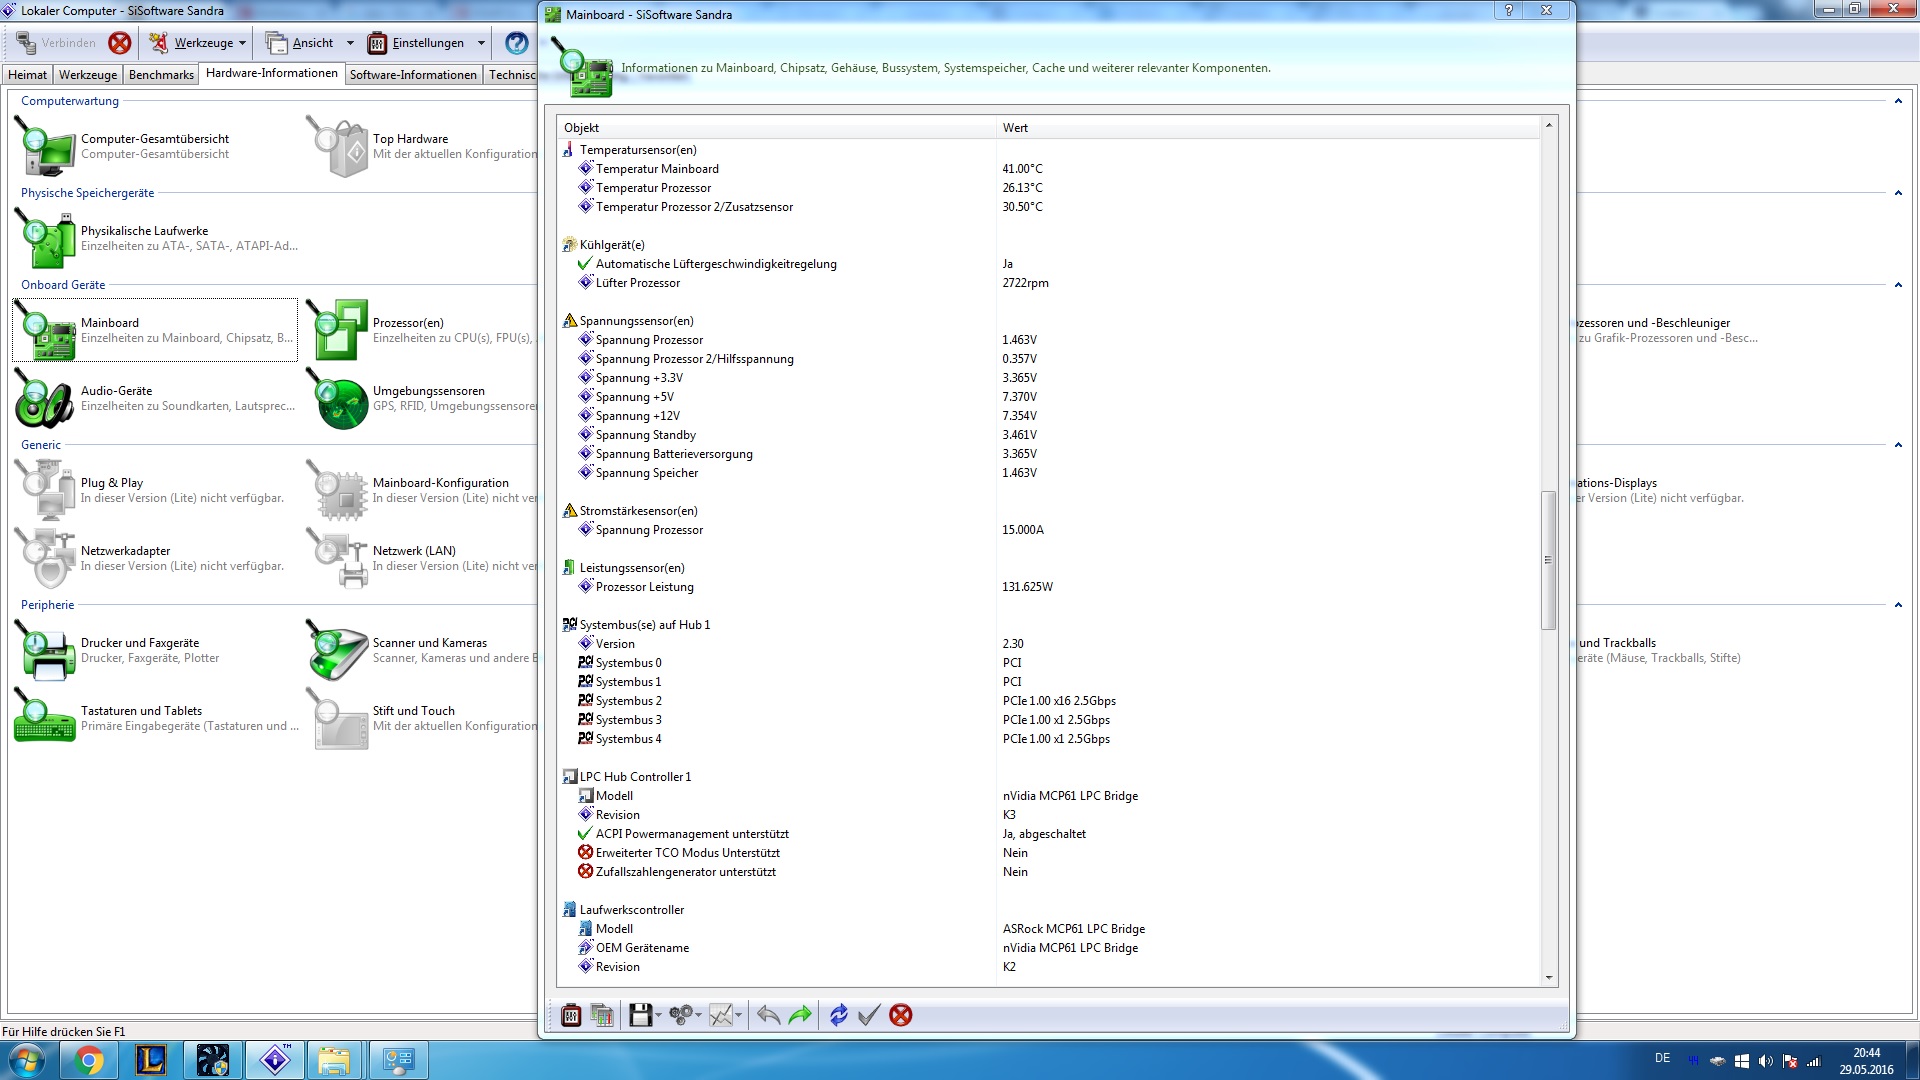Screen dimensions: 1920x1080
Task: Click the blue refresh icon in bottom toolbar
Action: click(838, 1015)
